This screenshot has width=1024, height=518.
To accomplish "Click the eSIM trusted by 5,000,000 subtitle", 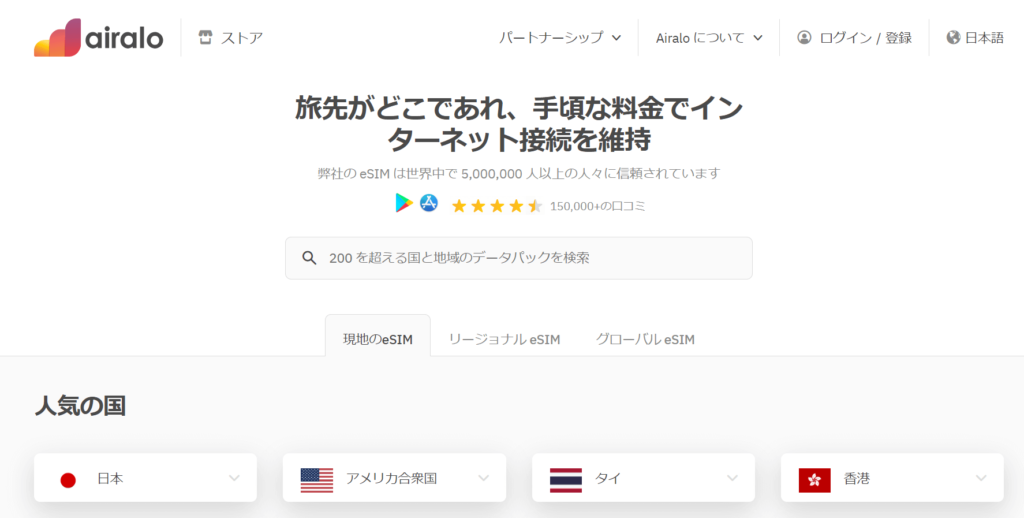I will coord(519,174).
